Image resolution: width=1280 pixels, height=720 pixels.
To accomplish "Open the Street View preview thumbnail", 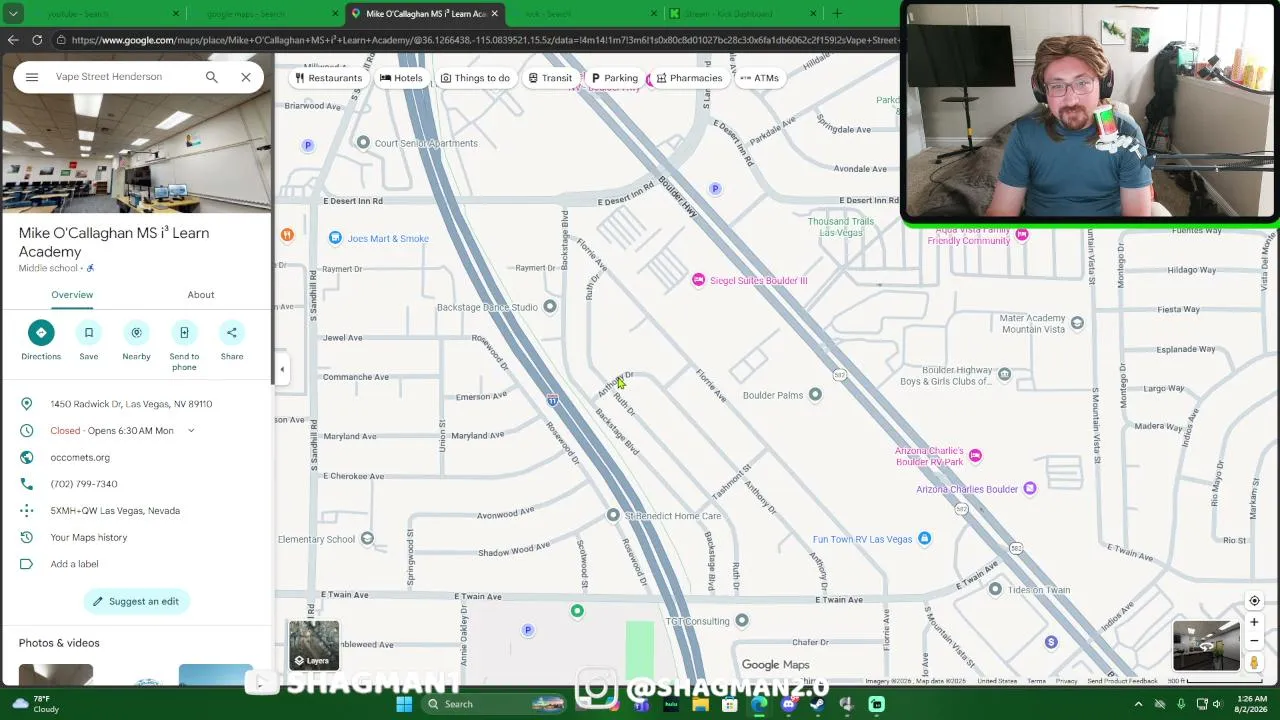I will [1206, 645].
